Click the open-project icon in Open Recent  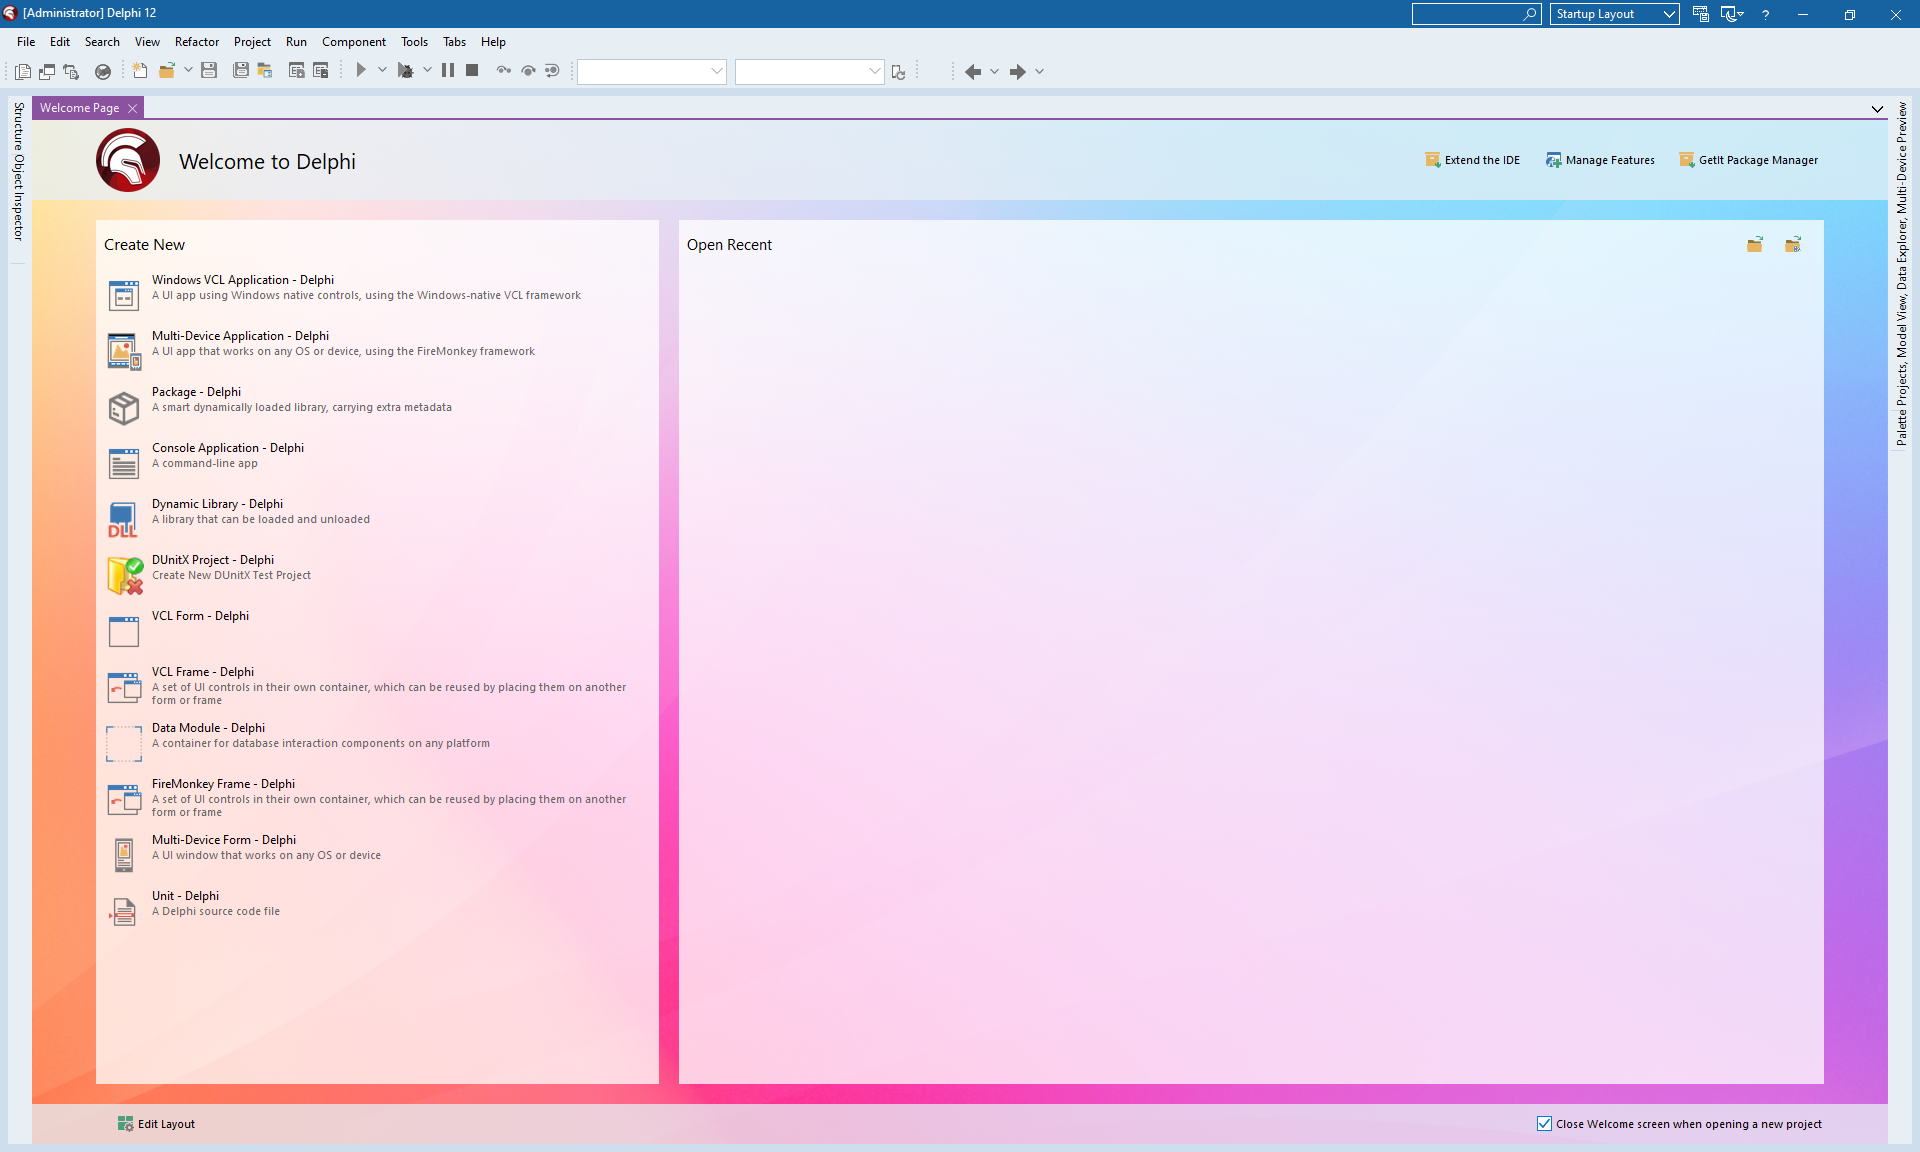click(1793, 245)
